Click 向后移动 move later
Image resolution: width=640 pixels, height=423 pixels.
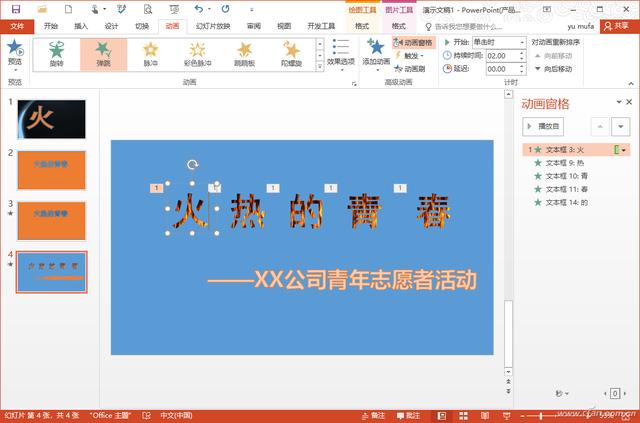[x=553, y=69]
